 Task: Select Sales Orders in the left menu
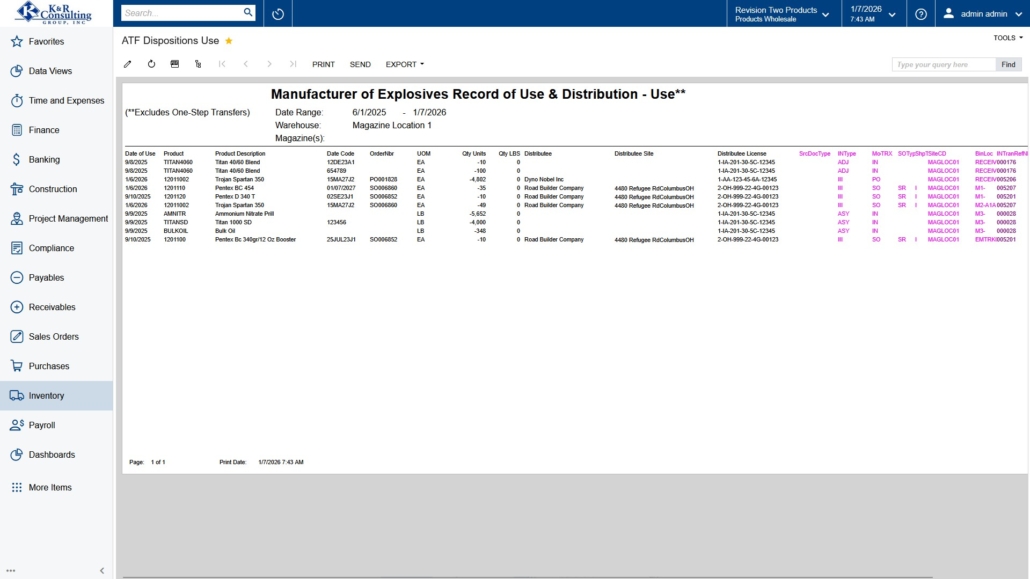53,337
